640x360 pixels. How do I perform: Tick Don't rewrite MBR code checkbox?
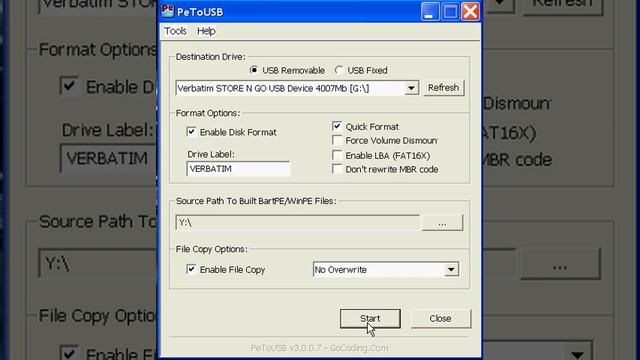337,169
